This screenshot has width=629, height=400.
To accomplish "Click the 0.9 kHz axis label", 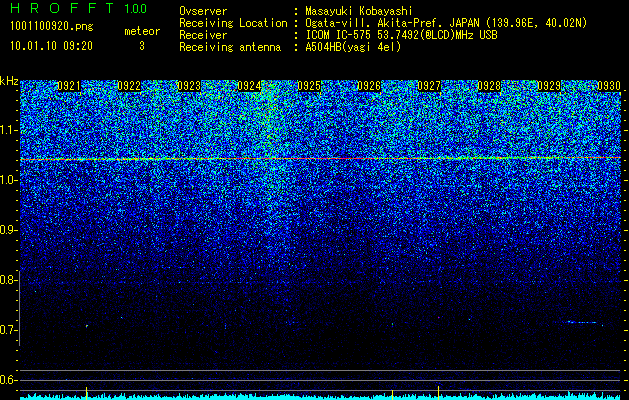I will (x=8, y=230).
